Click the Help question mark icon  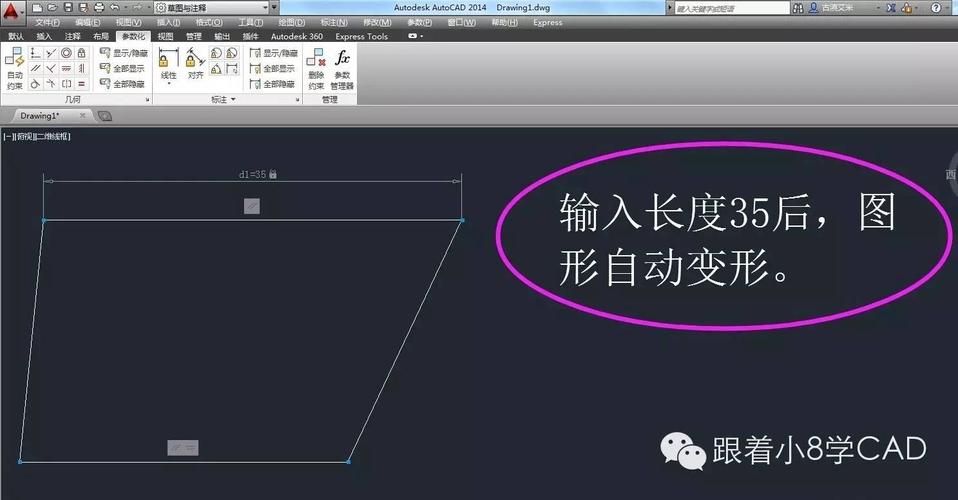click(x=936, y=8)
